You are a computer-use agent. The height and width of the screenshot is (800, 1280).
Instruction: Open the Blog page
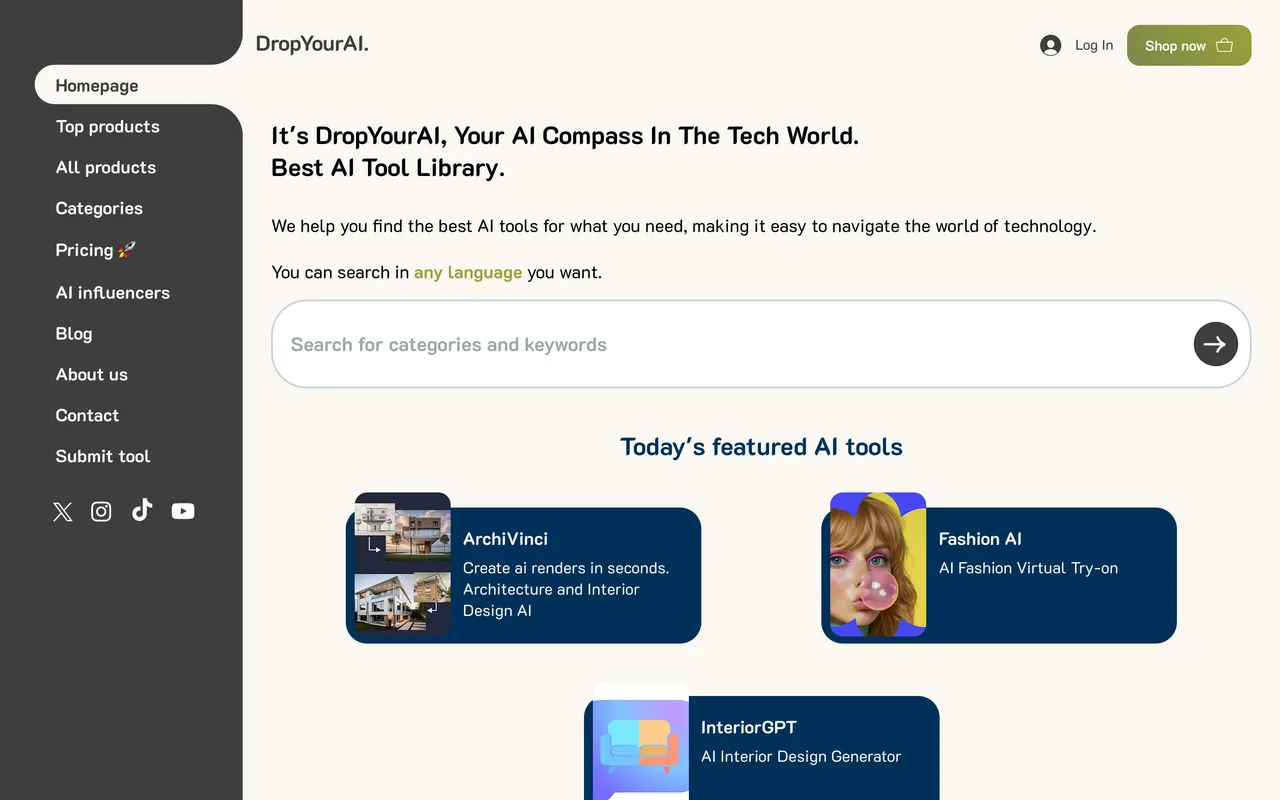74,334
